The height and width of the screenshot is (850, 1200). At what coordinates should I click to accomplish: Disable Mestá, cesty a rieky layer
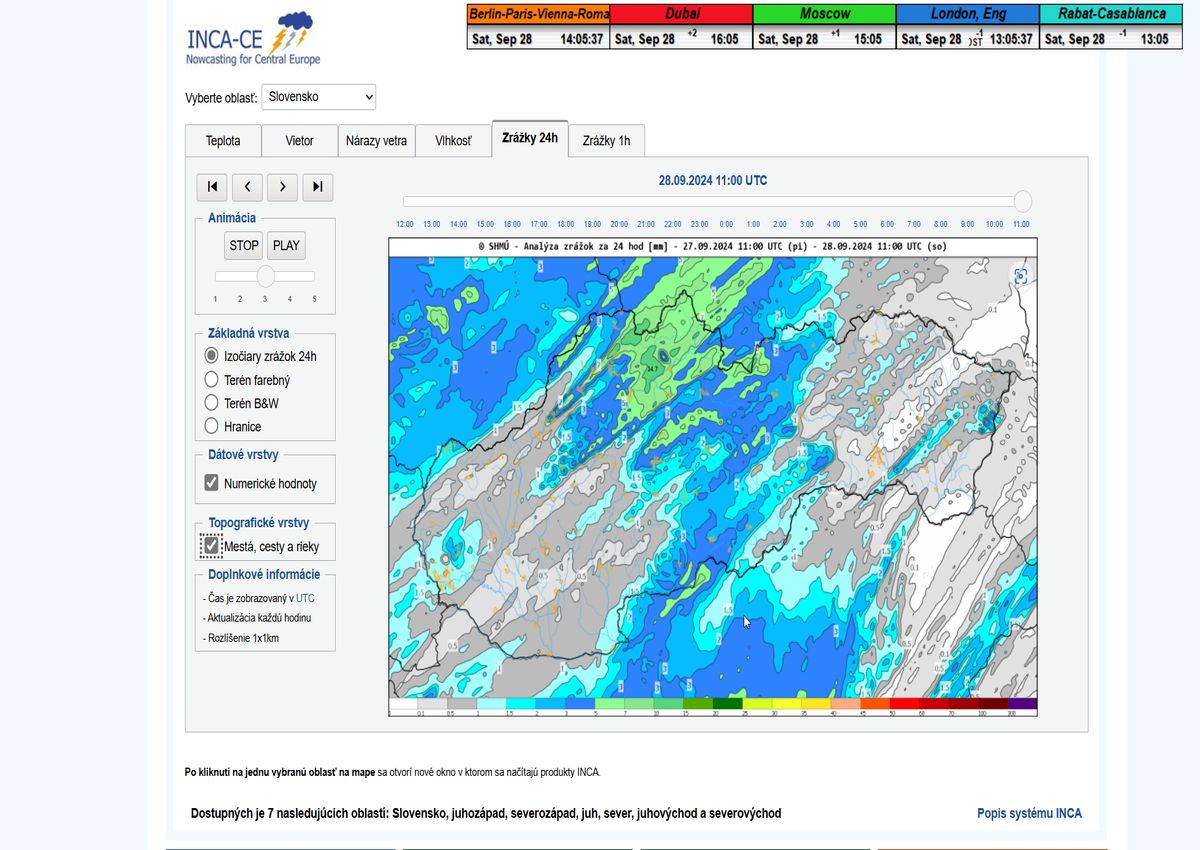[x=211, y=546]
